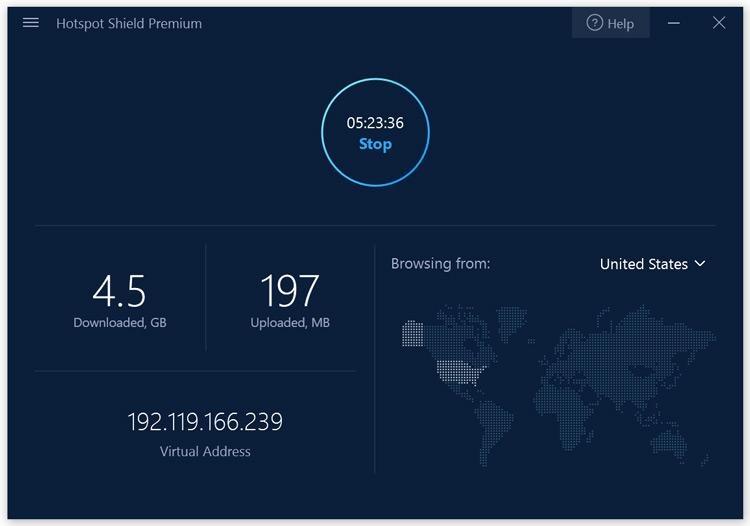Click the 4.5 Downloaded, GB value
Image resolution: width=750 pixels, height=526 pixels.
pyautogui.click(x=119, y=291)
